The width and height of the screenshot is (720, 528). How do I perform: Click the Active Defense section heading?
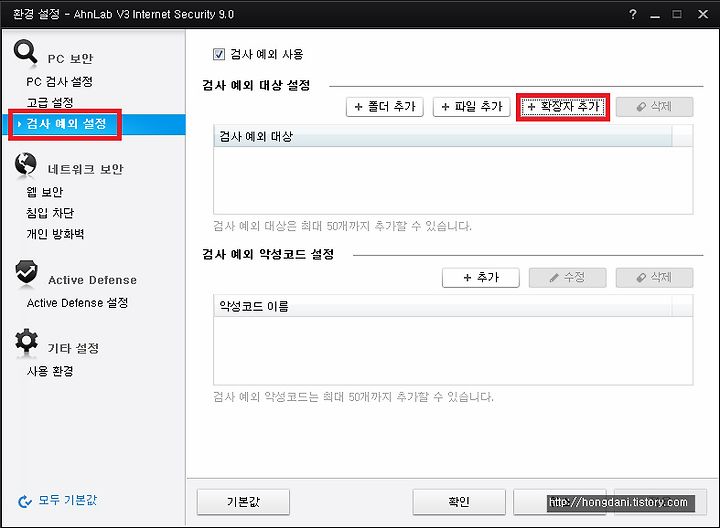tap(92, 280)
